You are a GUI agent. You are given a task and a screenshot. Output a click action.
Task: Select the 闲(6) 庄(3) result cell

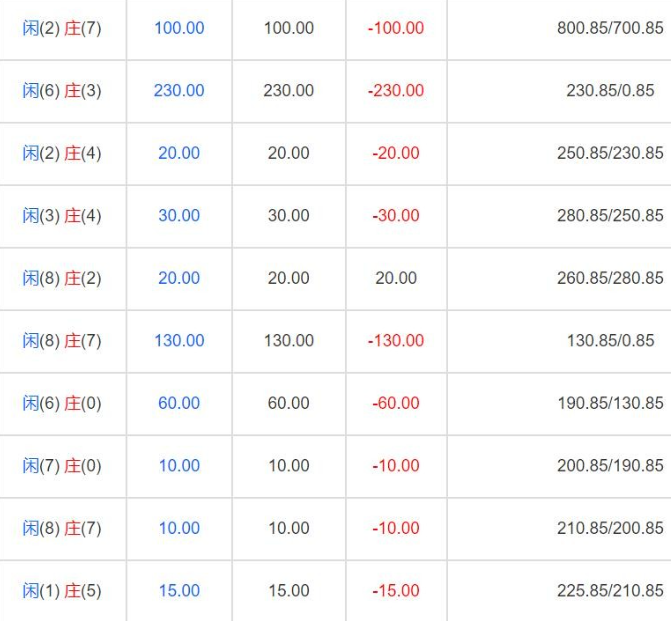62,90
